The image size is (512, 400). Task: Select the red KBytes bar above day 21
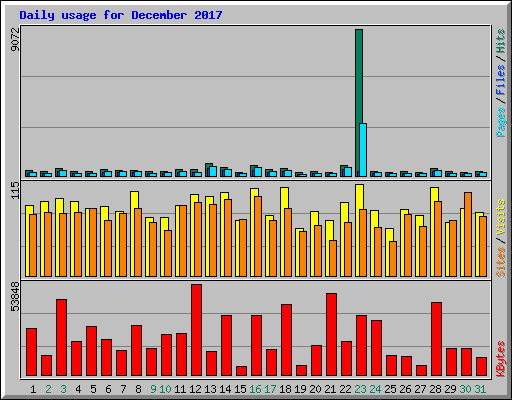tap(331, 335)
